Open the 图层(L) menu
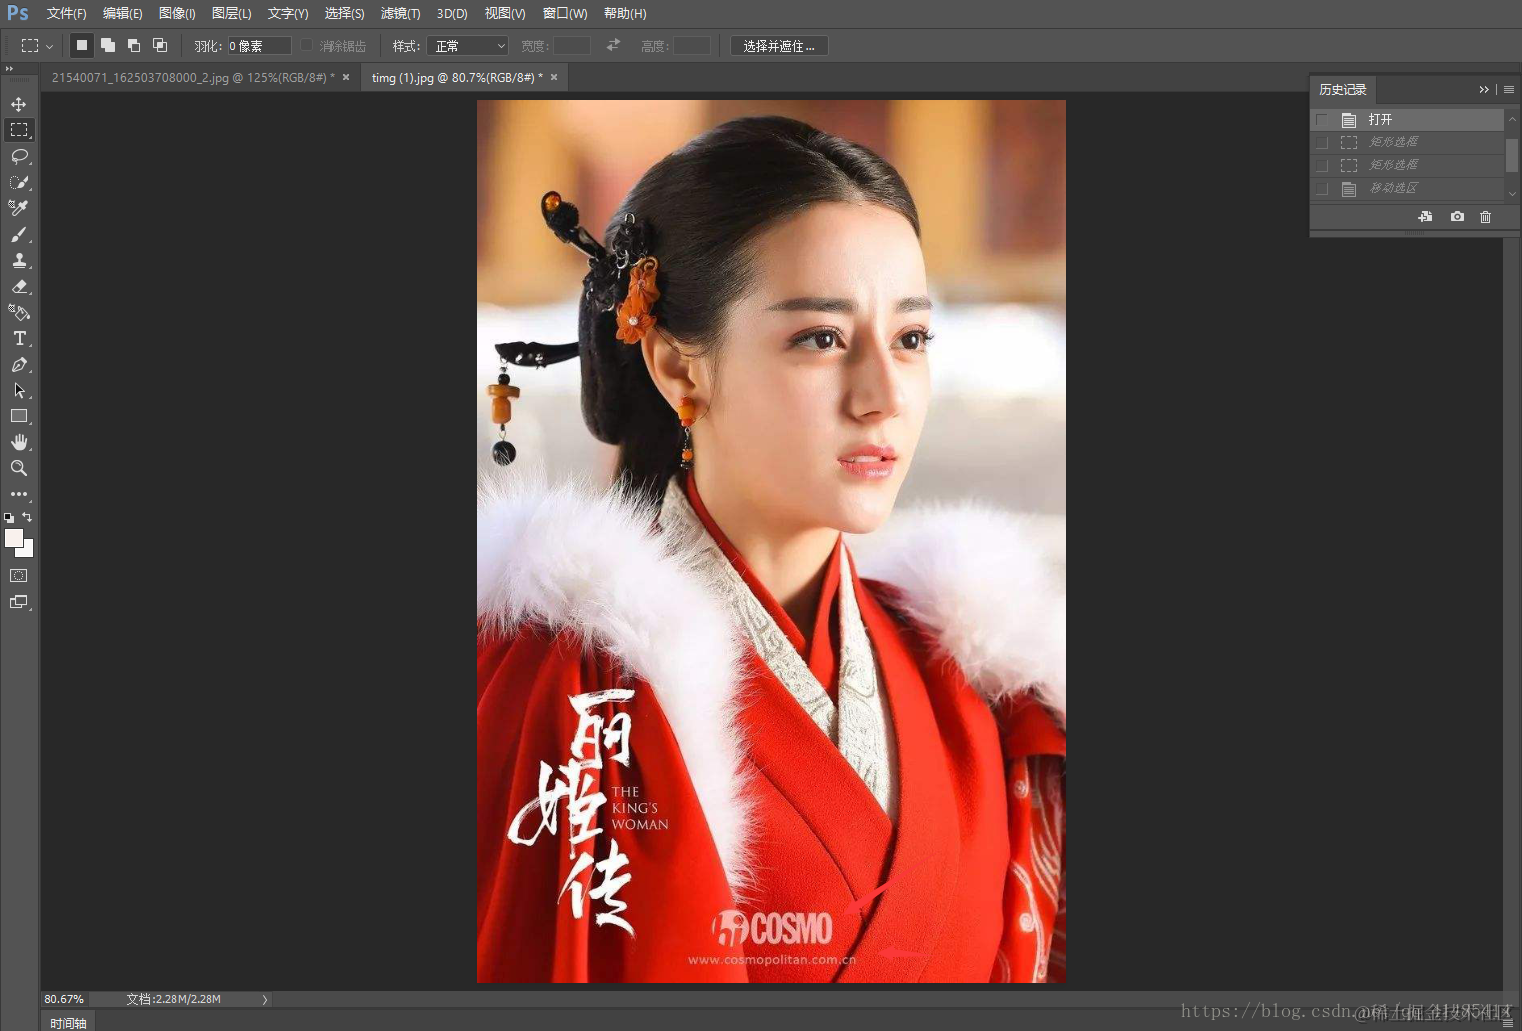Image resolution: width=1522 pixels, height=1031 pixels. click(232, 13)
